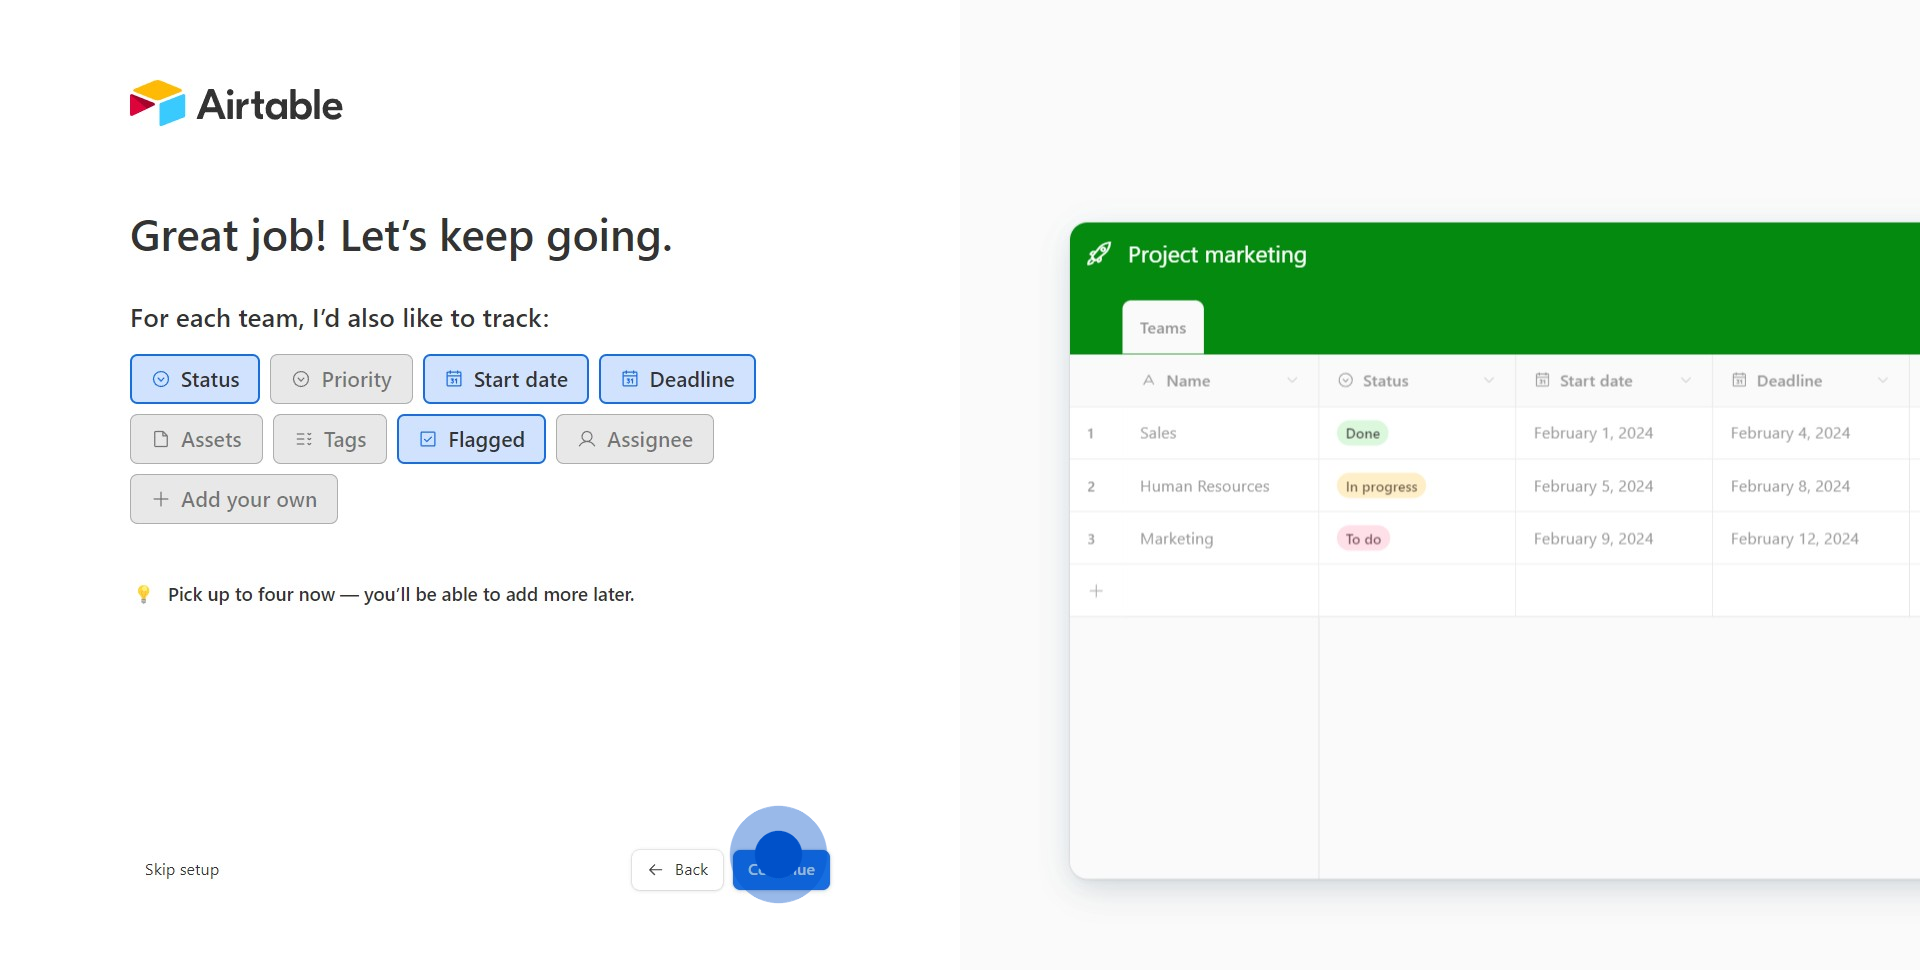Enable the Priority field option
The image size is (1920, 970).
pyautogui.click(x=341, y=380)
